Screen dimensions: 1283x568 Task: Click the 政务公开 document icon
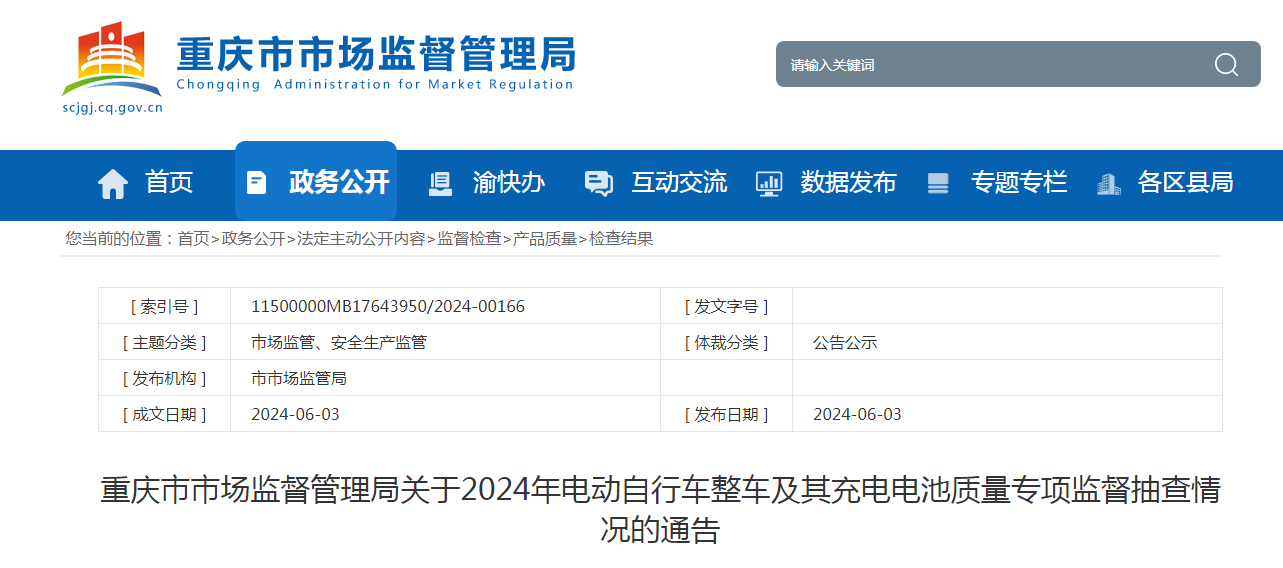coord(257,182)
